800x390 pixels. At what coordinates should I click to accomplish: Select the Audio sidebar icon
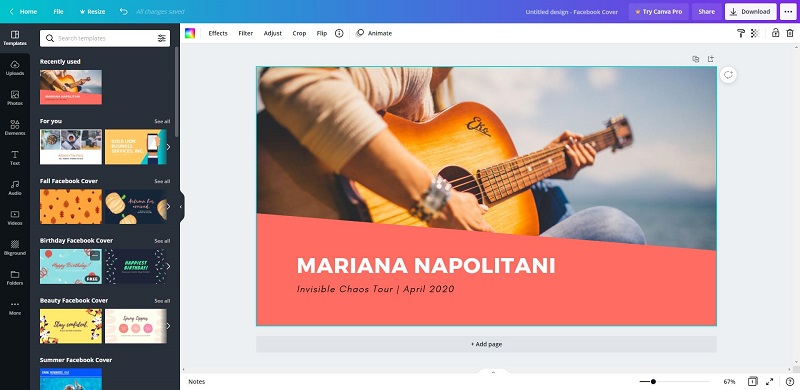[x=15, y=187]
